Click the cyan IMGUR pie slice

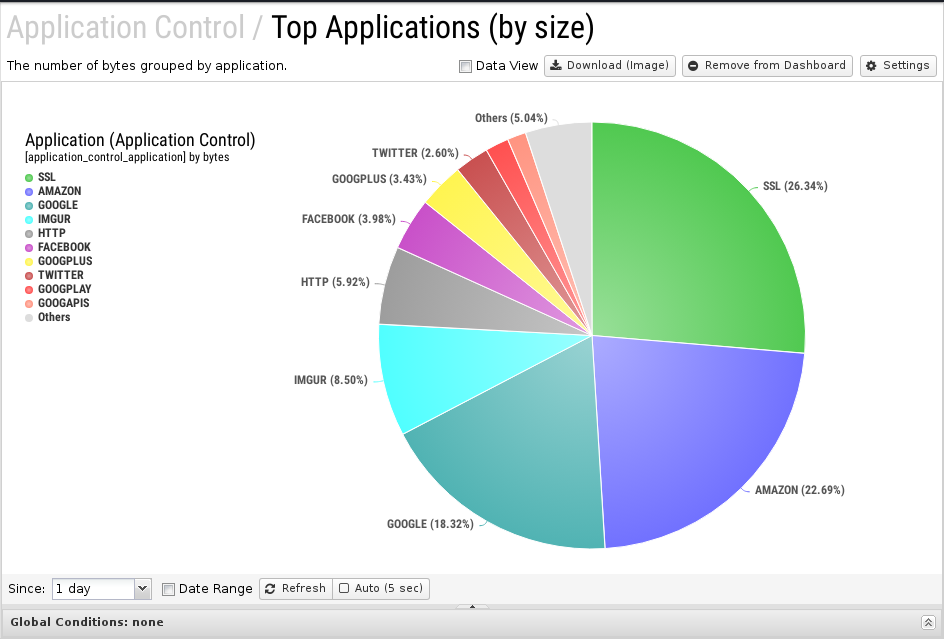446,373
